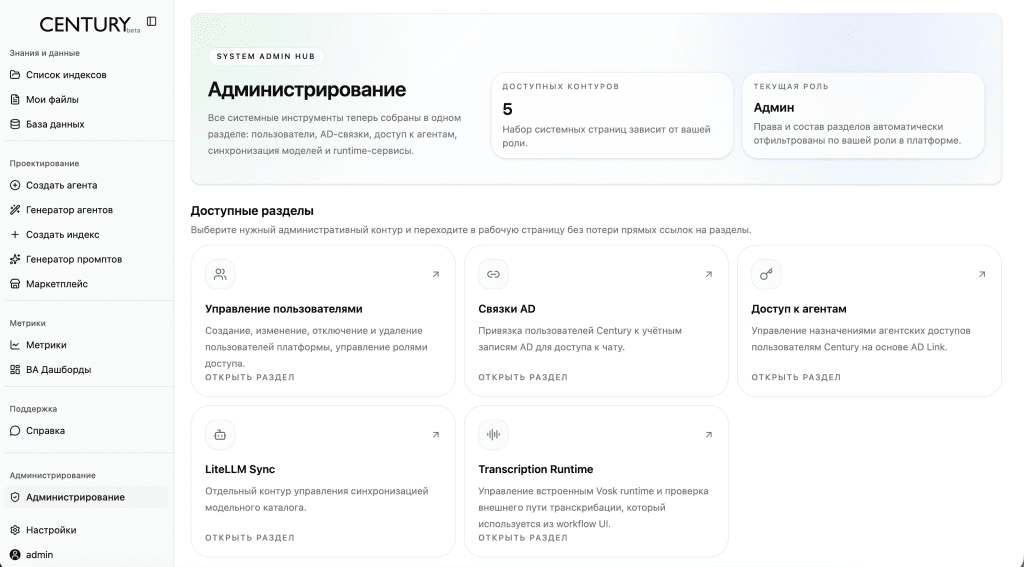The image size is (1024, 567).
Task: Click the CENTURY beta logo
Action: pos(89,25)
